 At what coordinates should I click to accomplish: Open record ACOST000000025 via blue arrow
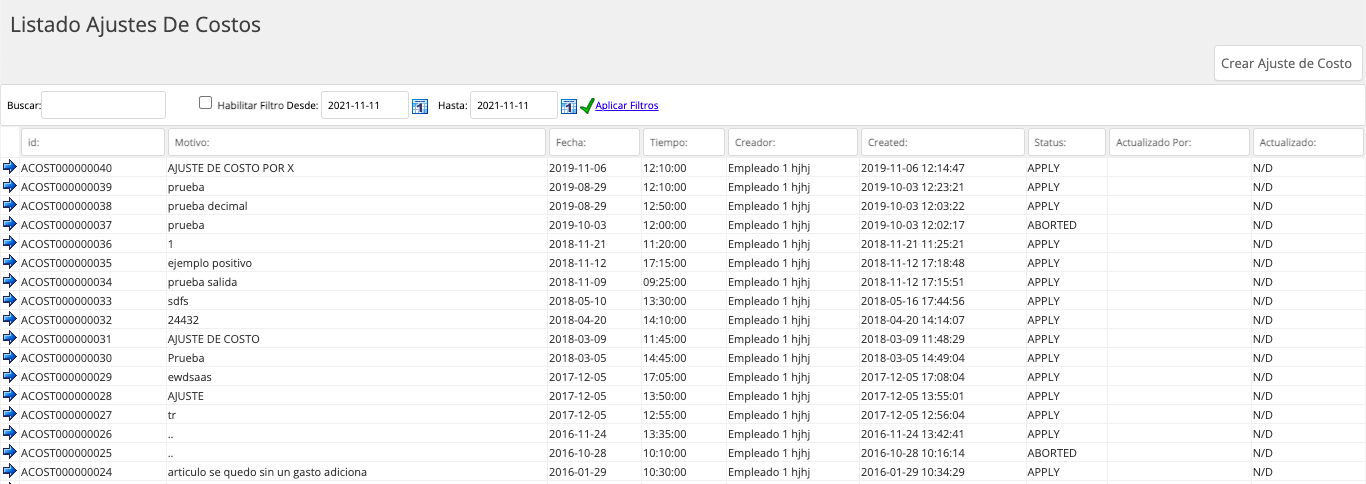(x=10, y=452)
